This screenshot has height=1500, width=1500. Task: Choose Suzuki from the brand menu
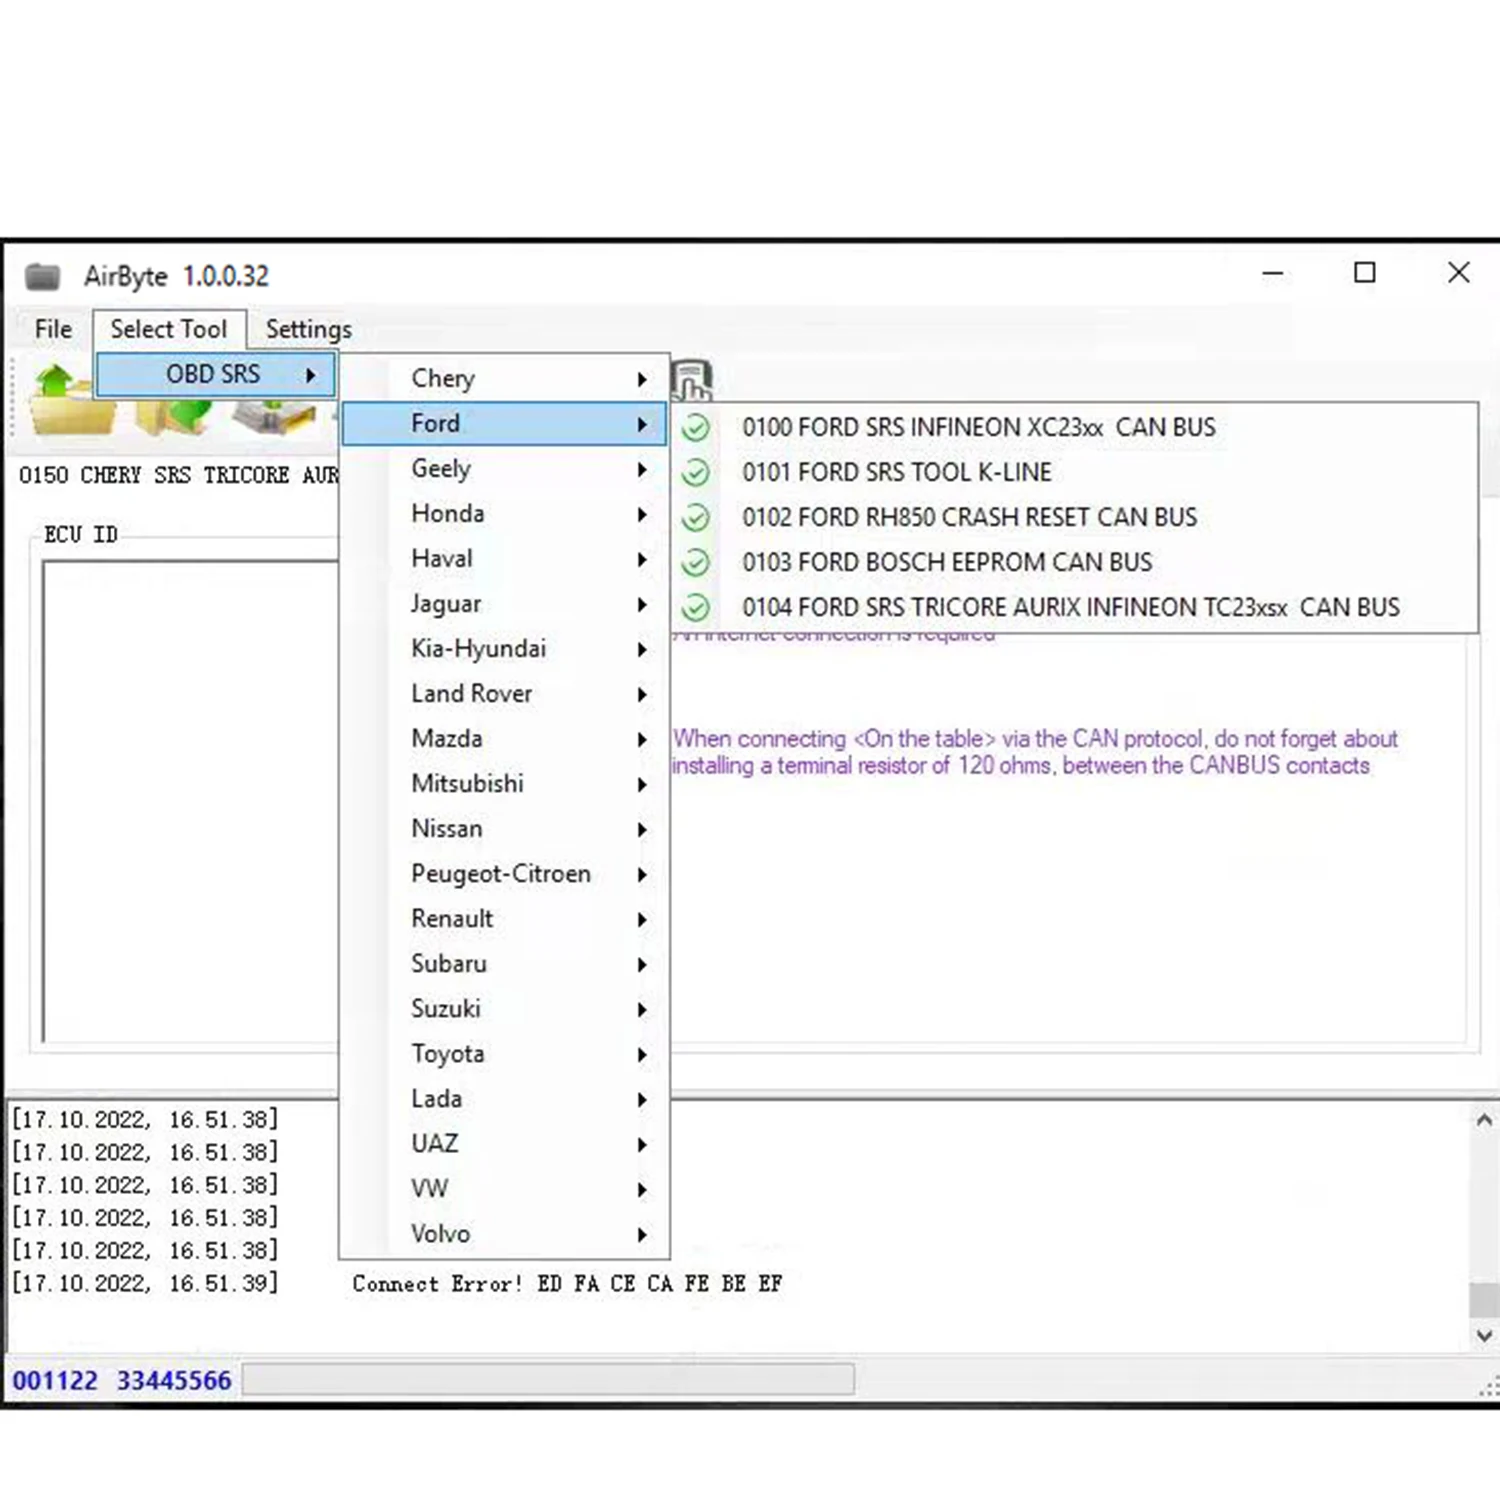pyautogui.click(x=504, y=1009)
